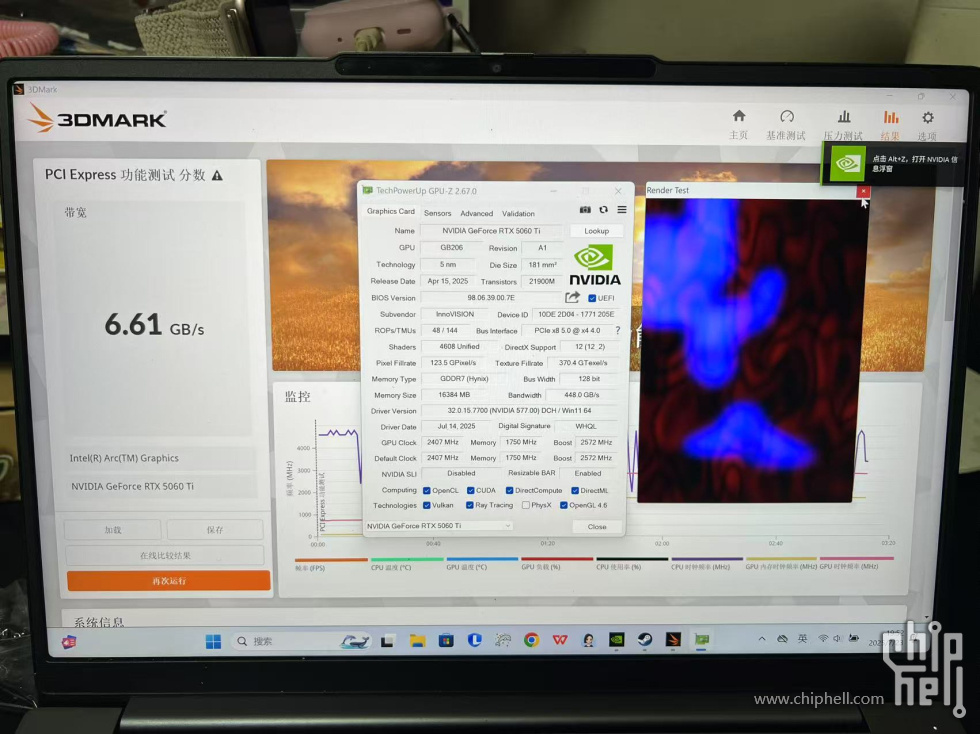The height and width of the screenshot is (734, 980).
Task: Click the Device ID 10DE 2D04 value
Action: pyautogui.click(x=576, y=314)
